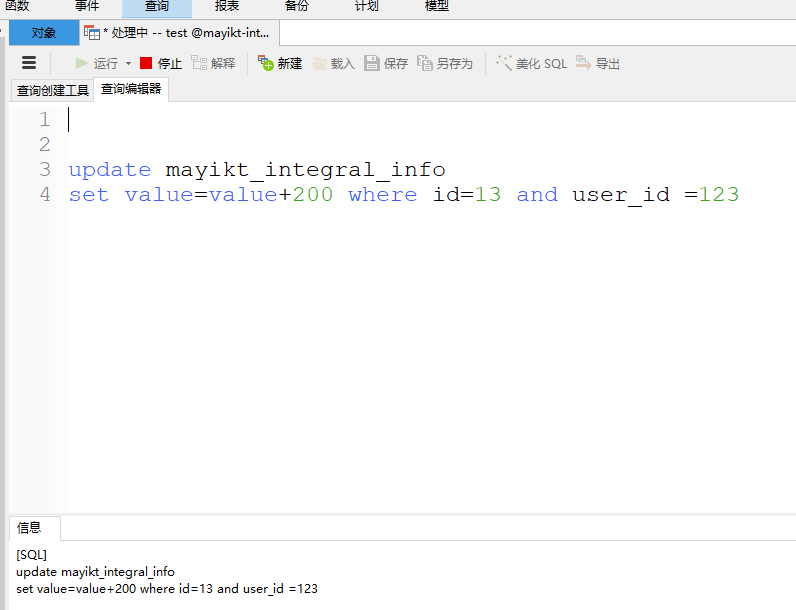The width and height of the screenshot is (796, 610).
Task: Open the 对象 tab
Action: tap(44, 33)
